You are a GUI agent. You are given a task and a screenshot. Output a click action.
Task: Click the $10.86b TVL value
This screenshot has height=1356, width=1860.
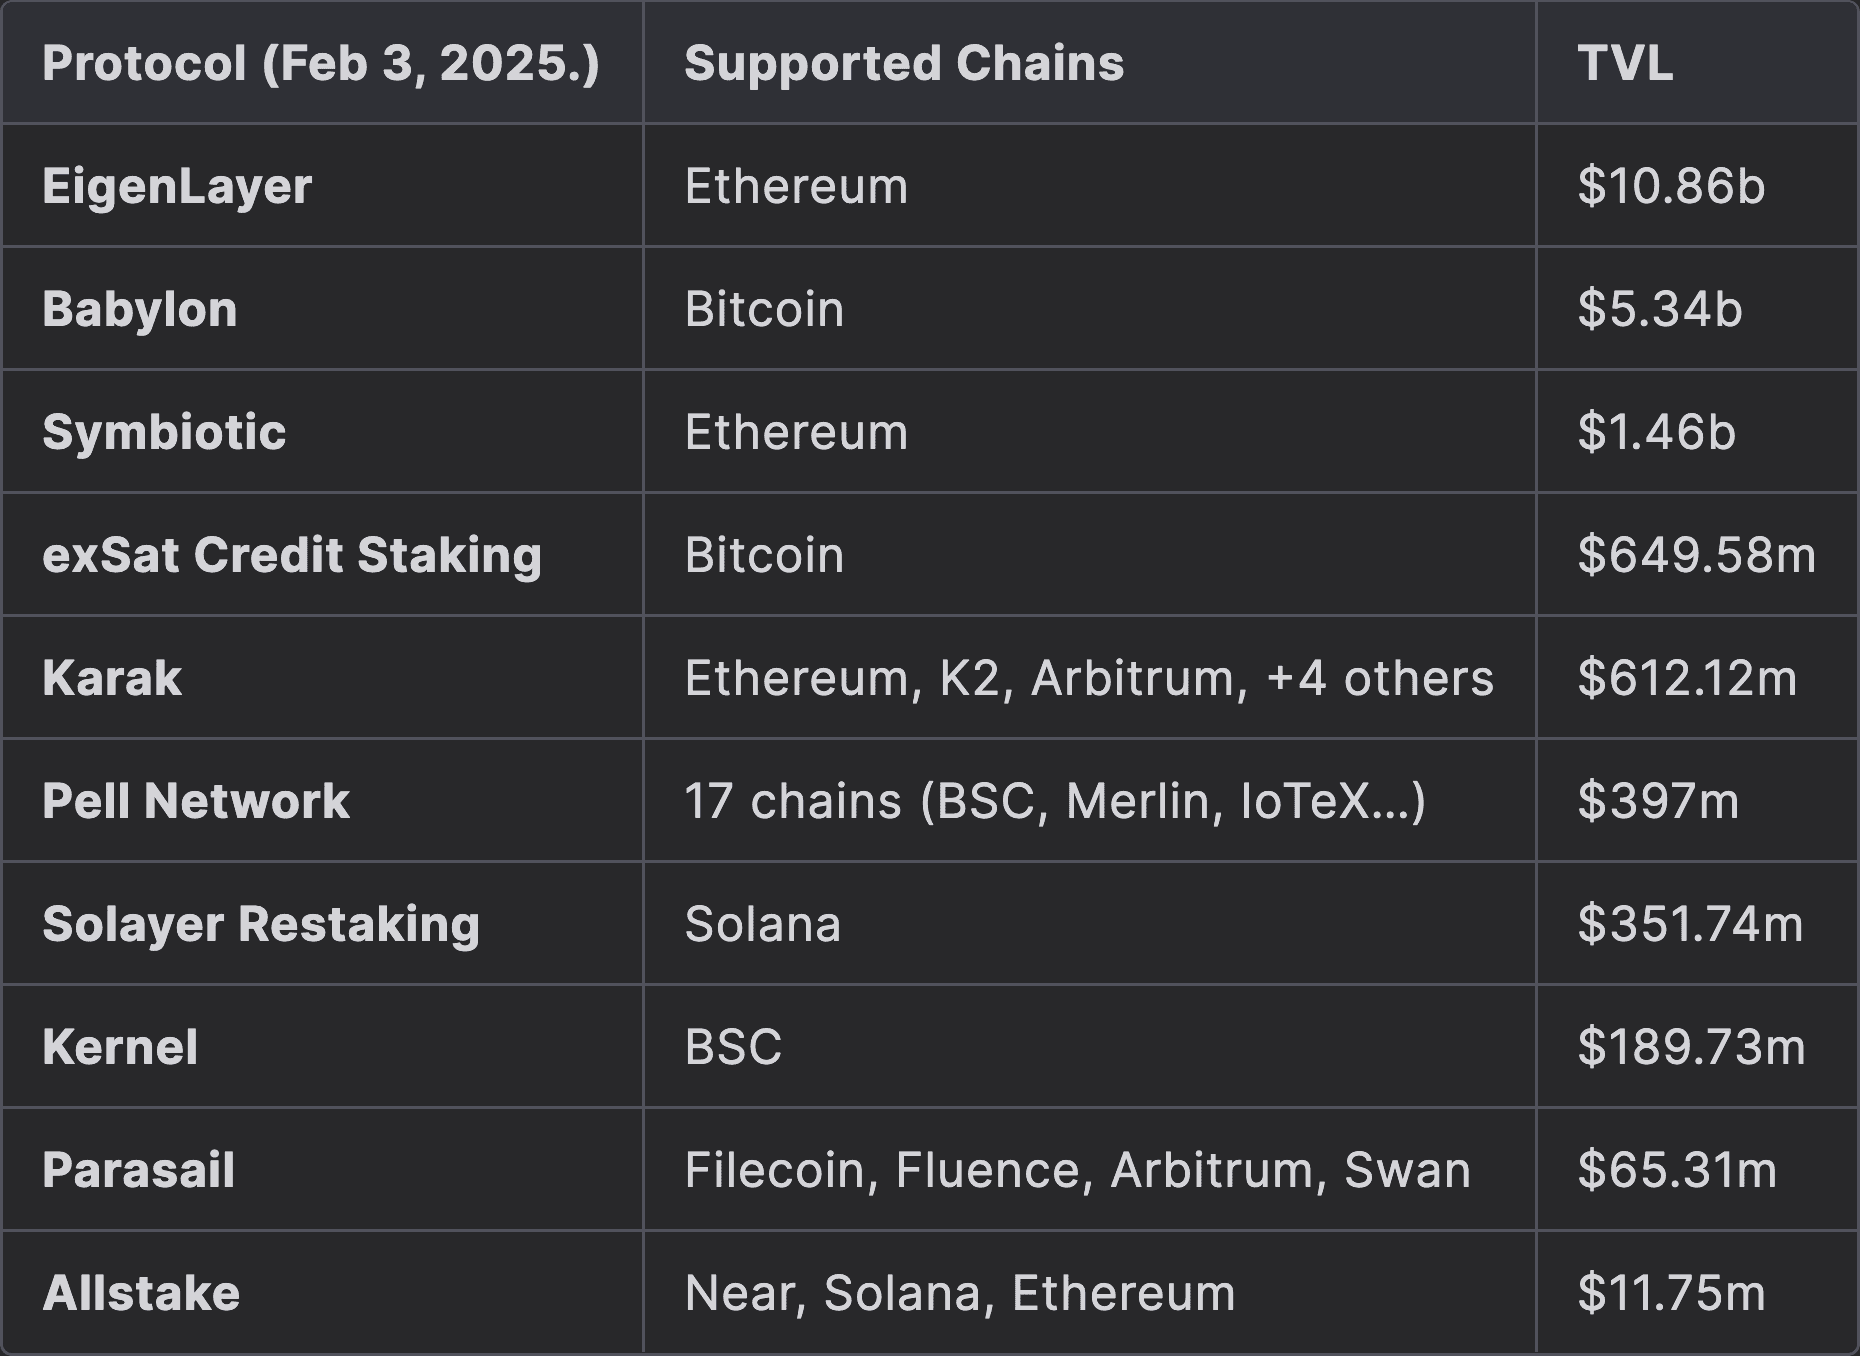click(x=1671, y=187)
